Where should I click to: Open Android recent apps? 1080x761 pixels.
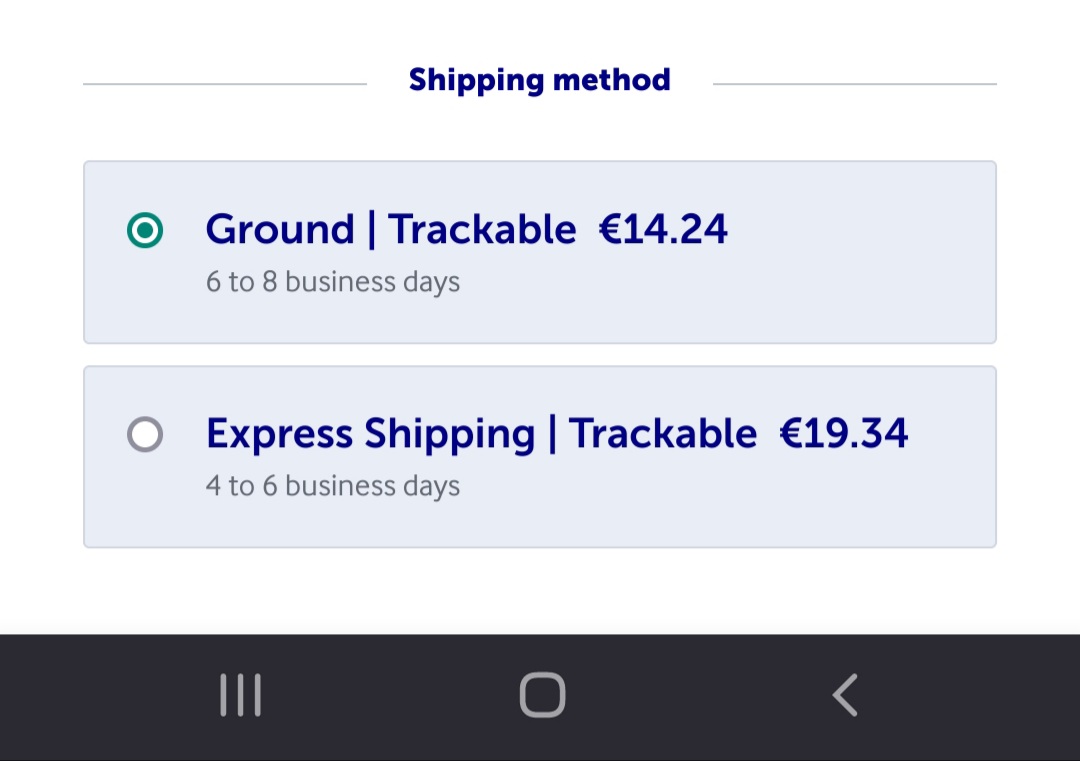pyautogui.click(x=241, y=695)
